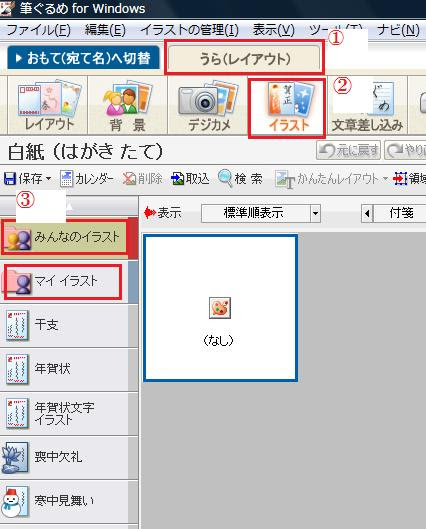Viewport: 426px width, 529px height.
Task: Select the 背景 background icon
Action: [x=127, y=105]
